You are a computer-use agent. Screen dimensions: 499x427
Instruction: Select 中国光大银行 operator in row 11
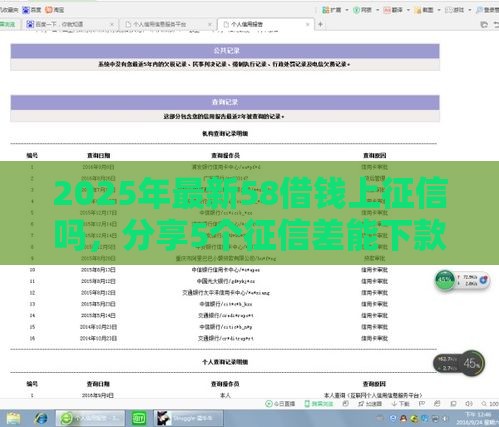[x=226, y=281]
